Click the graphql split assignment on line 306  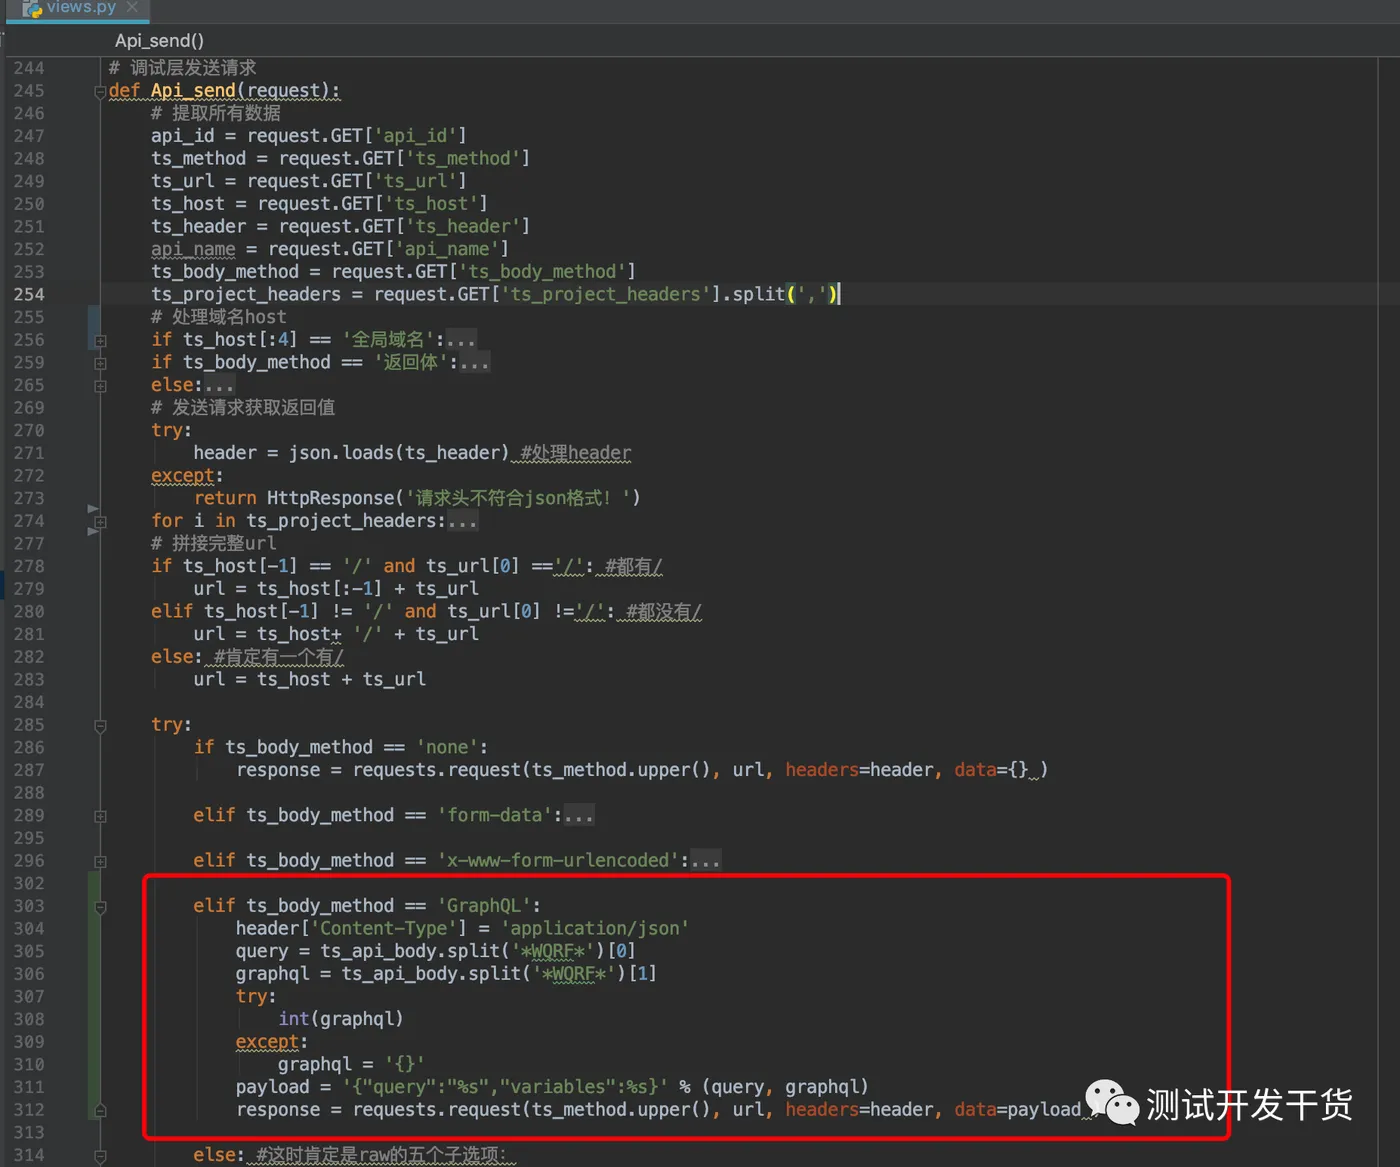[446, 974]
